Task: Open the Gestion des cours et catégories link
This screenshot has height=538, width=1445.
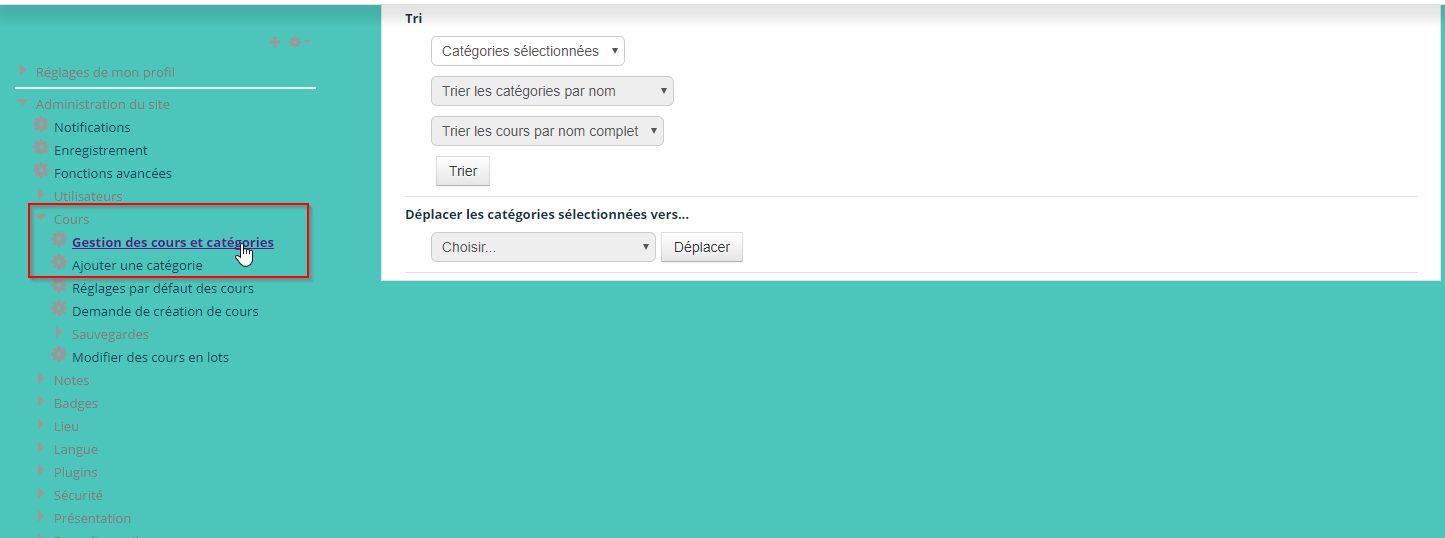Action: click(172, 242)
